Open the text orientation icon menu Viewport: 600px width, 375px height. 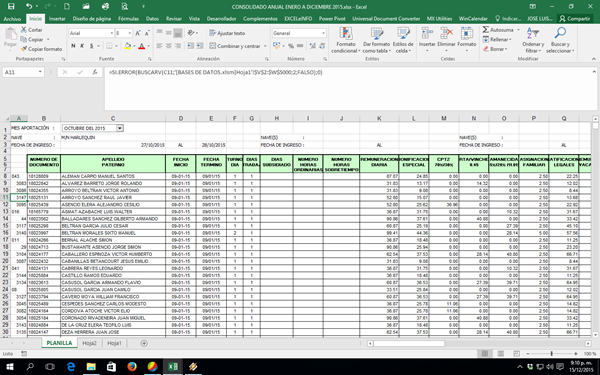point(192,33)
